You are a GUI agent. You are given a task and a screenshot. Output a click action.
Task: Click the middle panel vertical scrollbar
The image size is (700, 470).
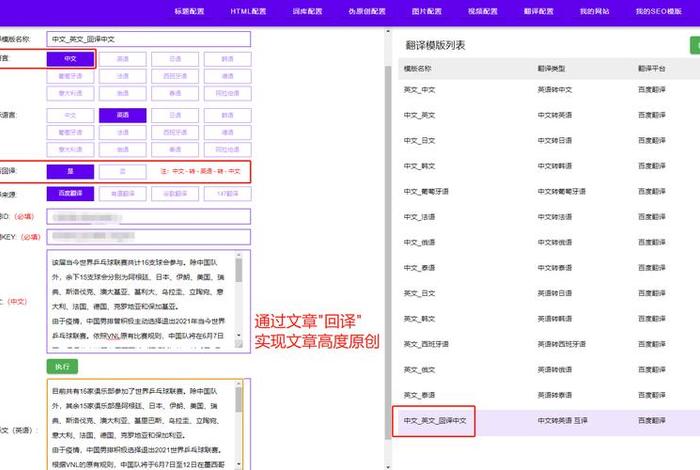tap(388, 253)
